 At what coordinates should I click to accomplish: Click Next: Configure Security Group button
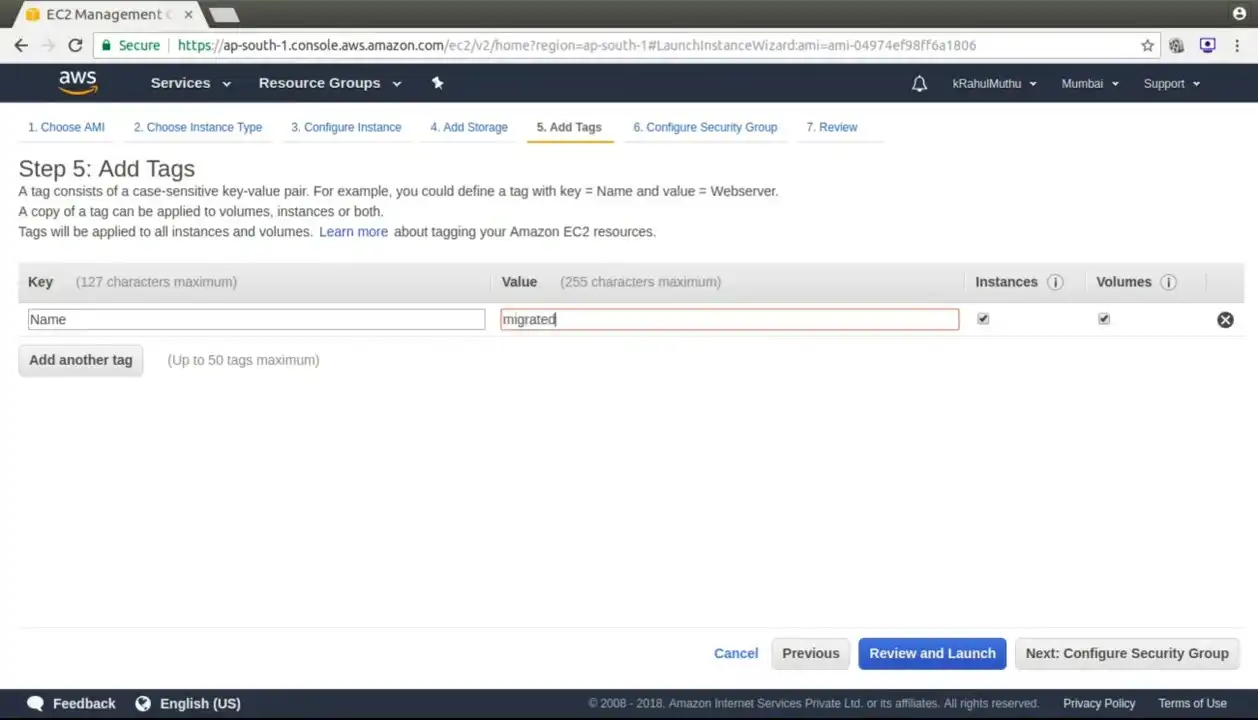pos(1127,653)
